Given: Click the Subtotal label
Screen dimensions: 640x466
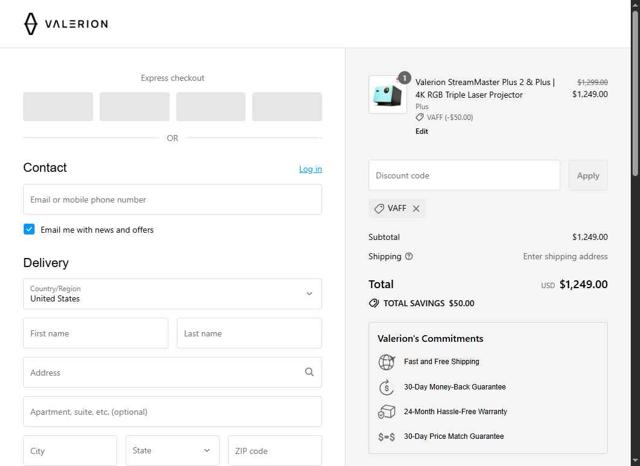Looking at the screenshot, I should (x=384, y=237).
